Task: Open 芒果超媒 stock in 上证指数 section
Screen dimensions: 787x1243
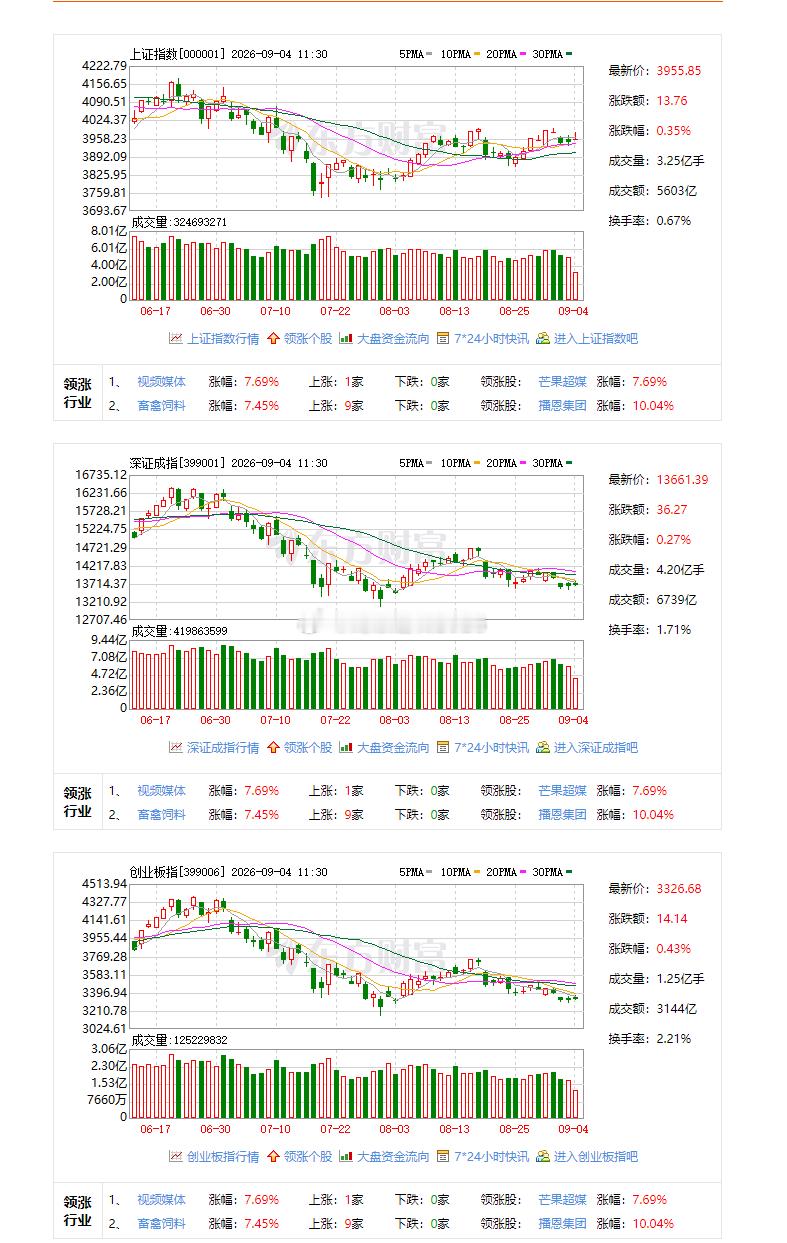Action: coord(562,382)
